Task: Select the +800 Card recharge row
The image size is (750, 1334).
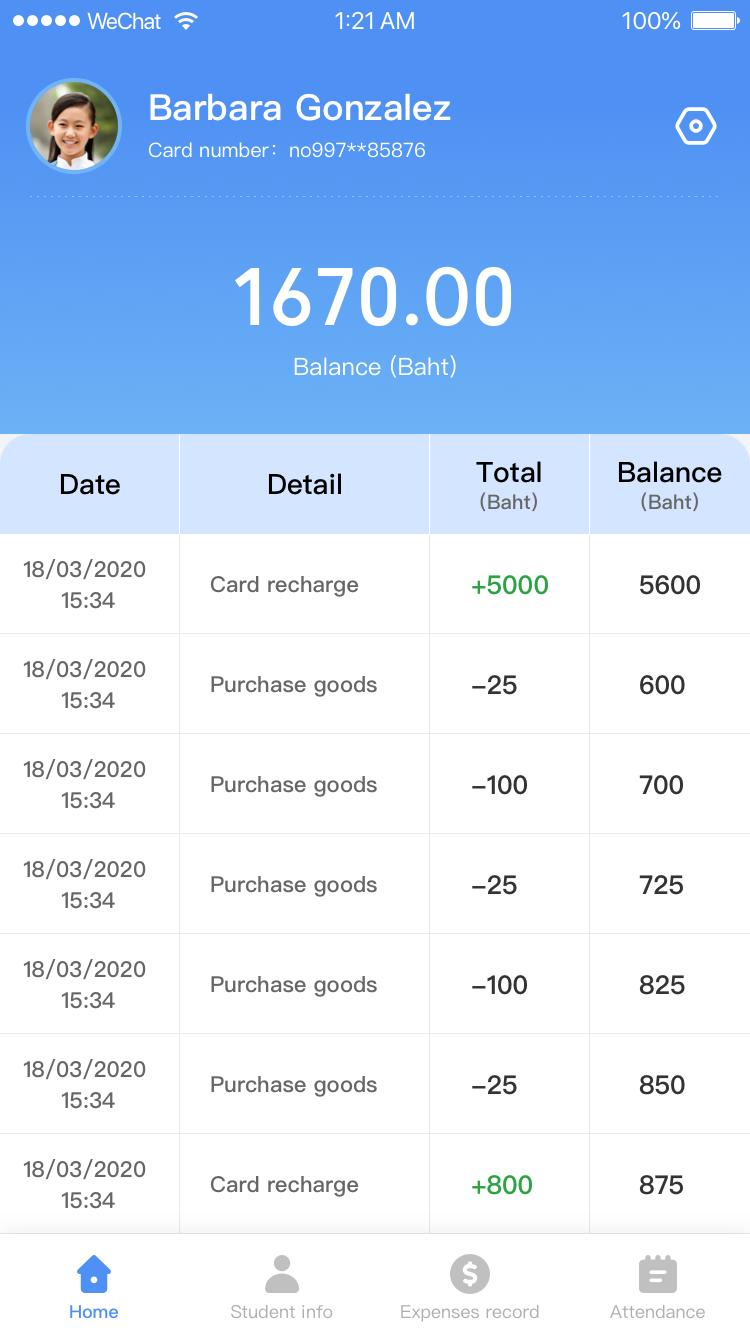Action: tap(375, 1184)
